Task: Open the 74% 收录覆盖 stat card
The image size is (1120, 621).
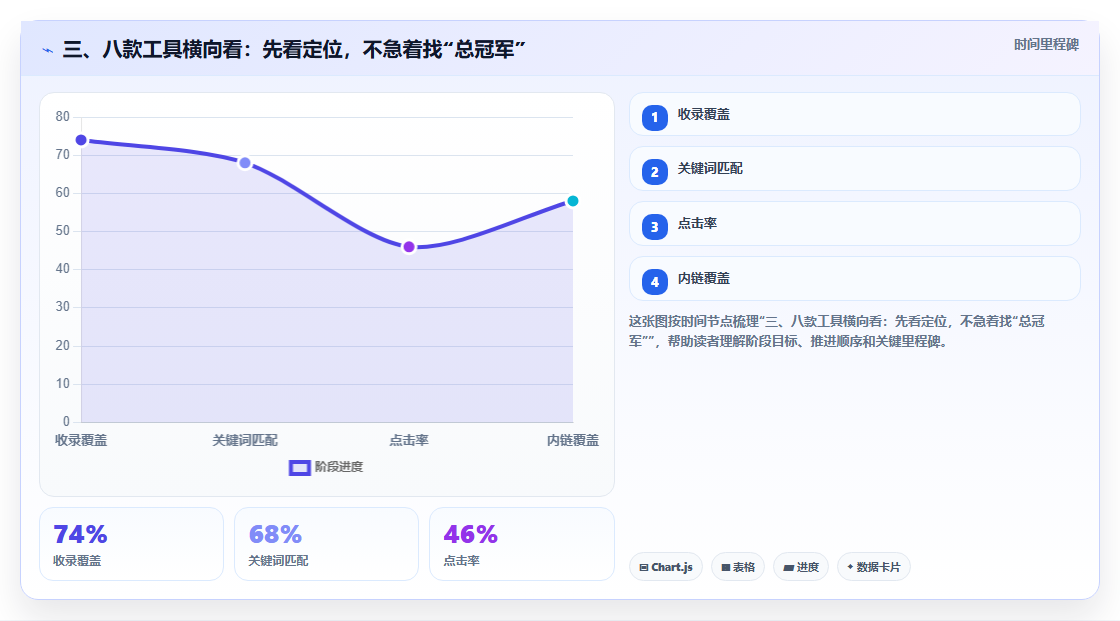Action: 131,544
